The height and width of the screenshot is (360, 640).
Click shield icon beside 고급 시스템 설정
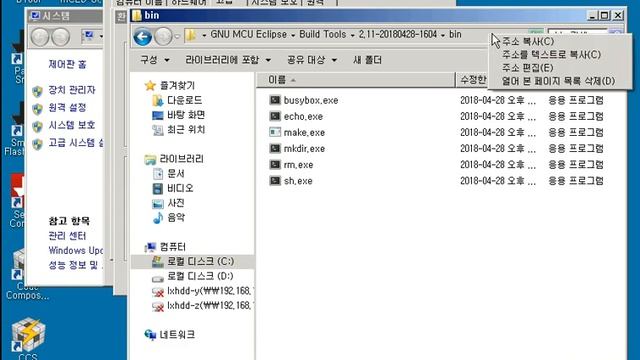tap(38, 144)
